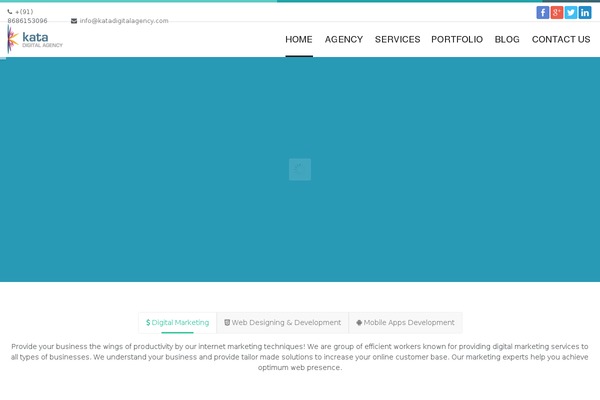Open the AGENCY menu item

[344, 39]
